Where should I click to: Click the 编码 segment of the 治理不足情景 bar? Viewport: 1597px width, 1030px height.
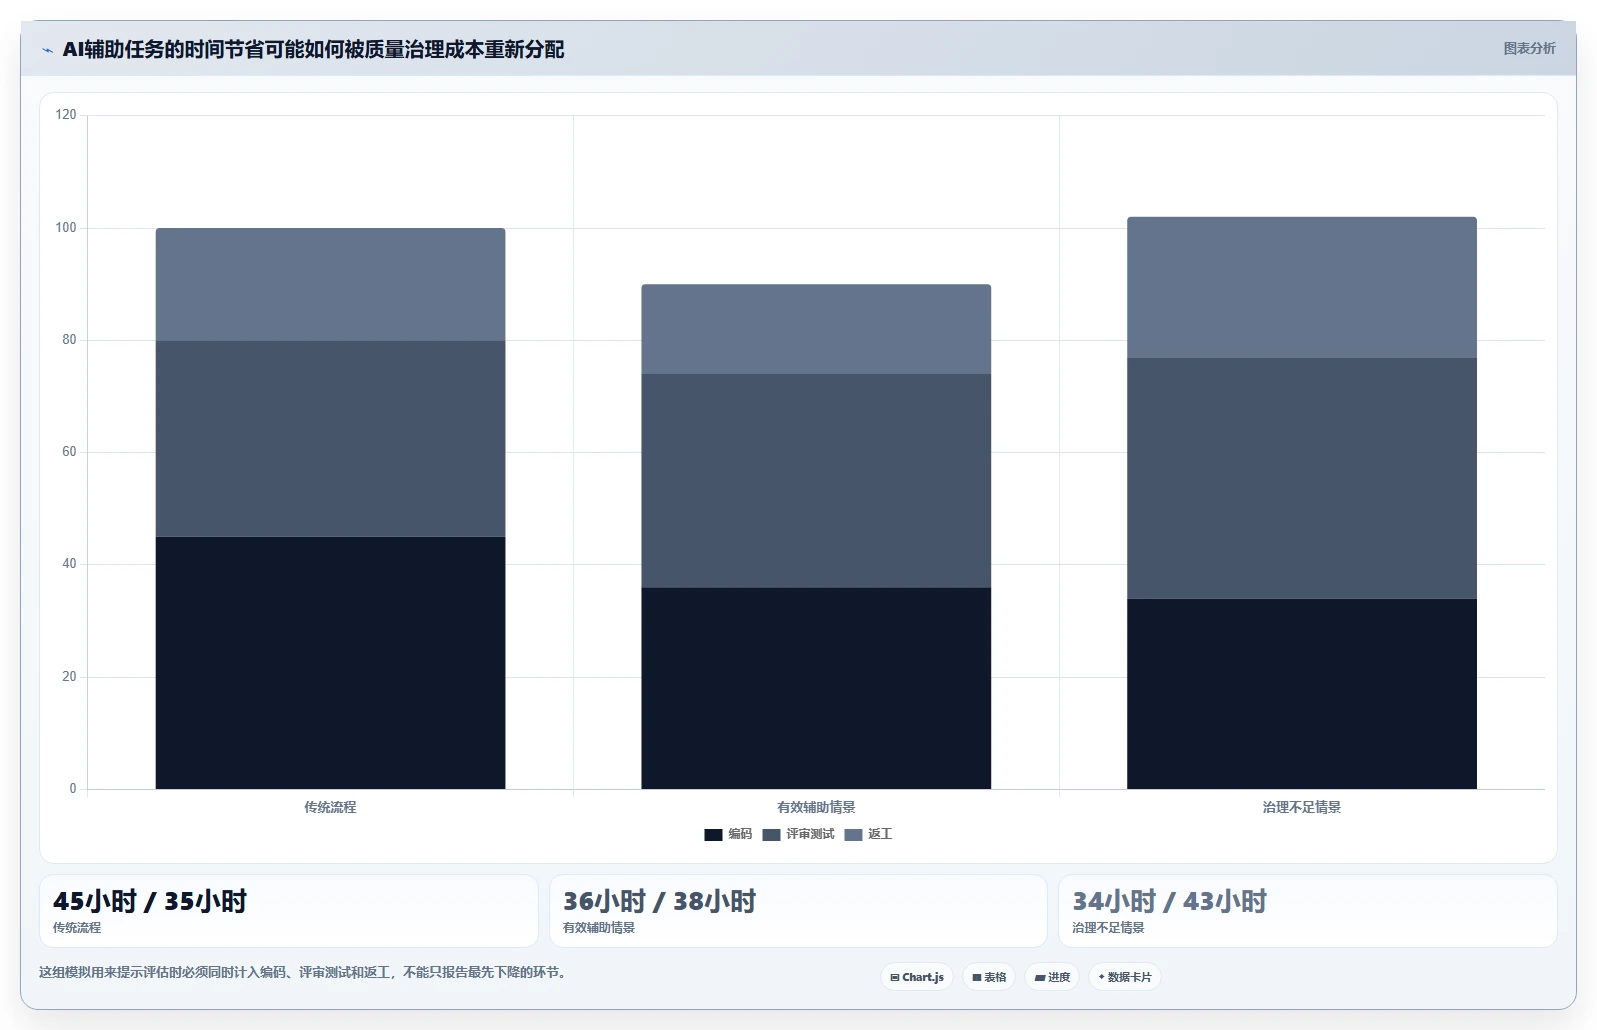pyautogui.click(x=1302, y=694)
